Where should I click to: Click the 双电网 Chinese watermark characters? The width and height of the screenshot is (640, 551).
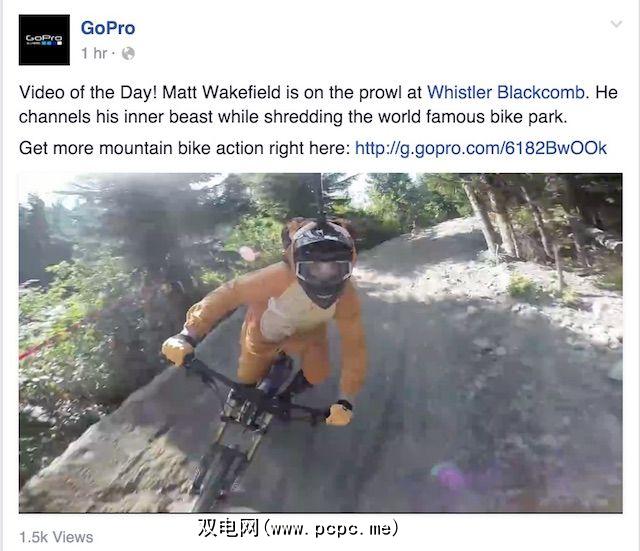click(229, 528)
